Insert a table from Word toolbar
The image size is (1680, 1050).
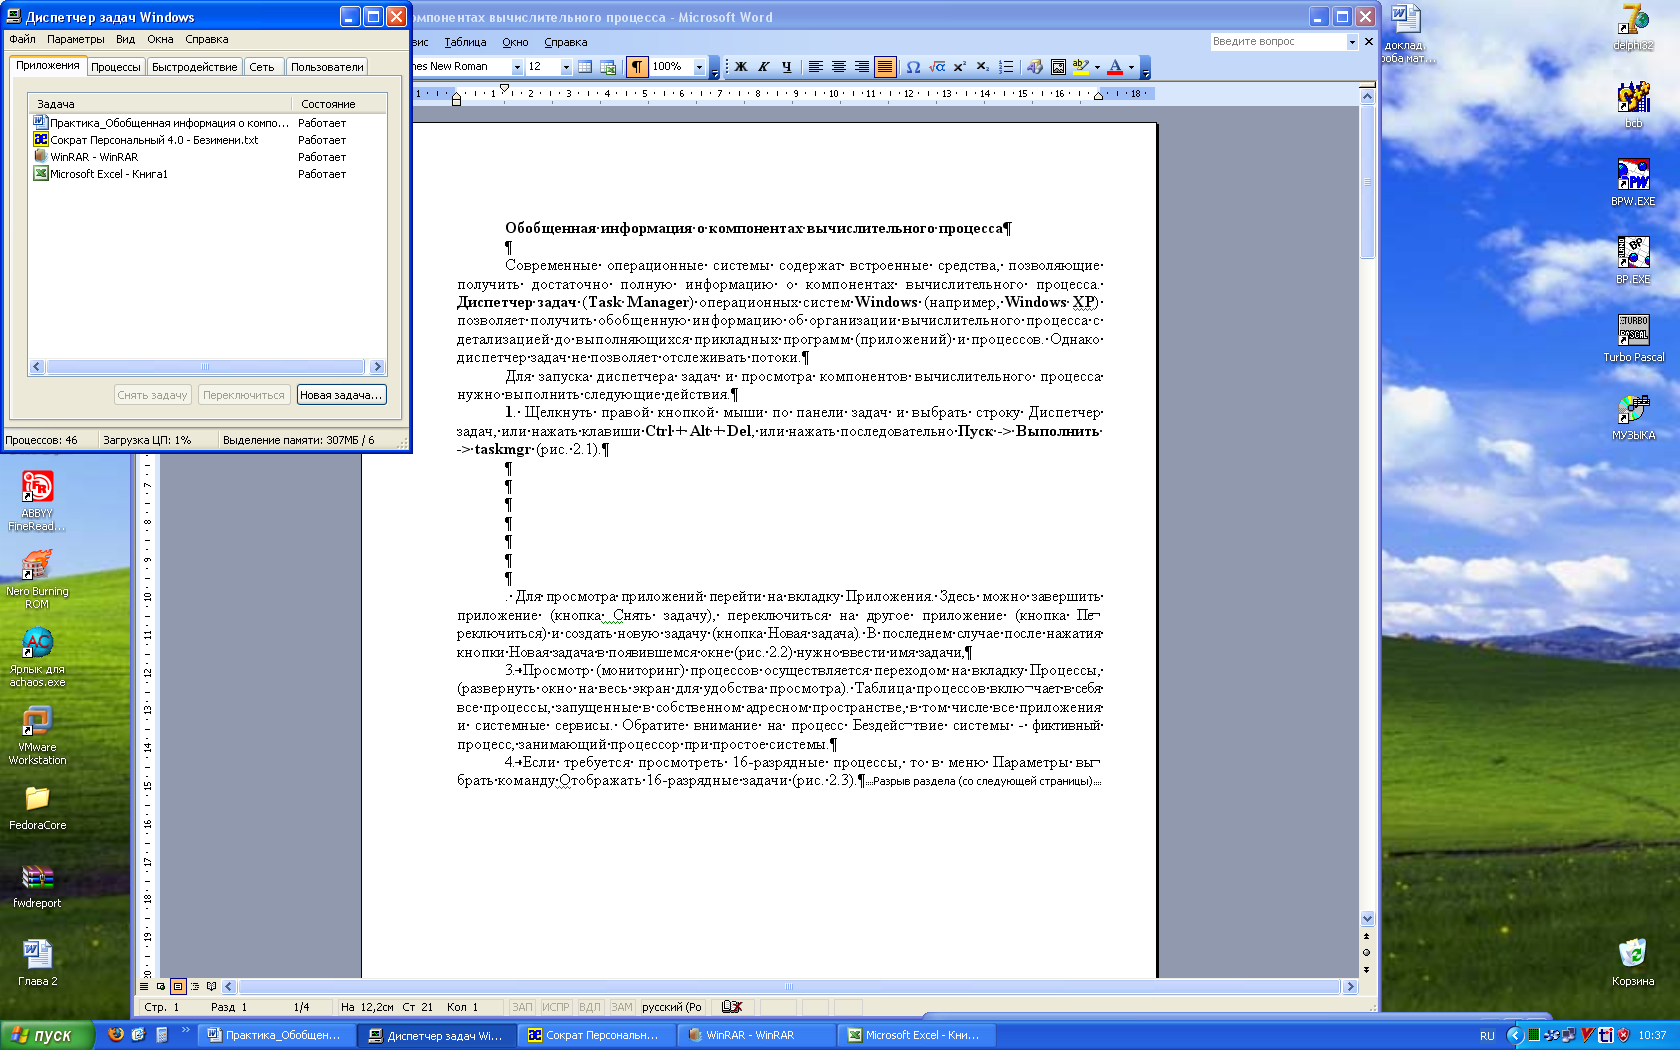pyautogui.click(x=585, y=67)
